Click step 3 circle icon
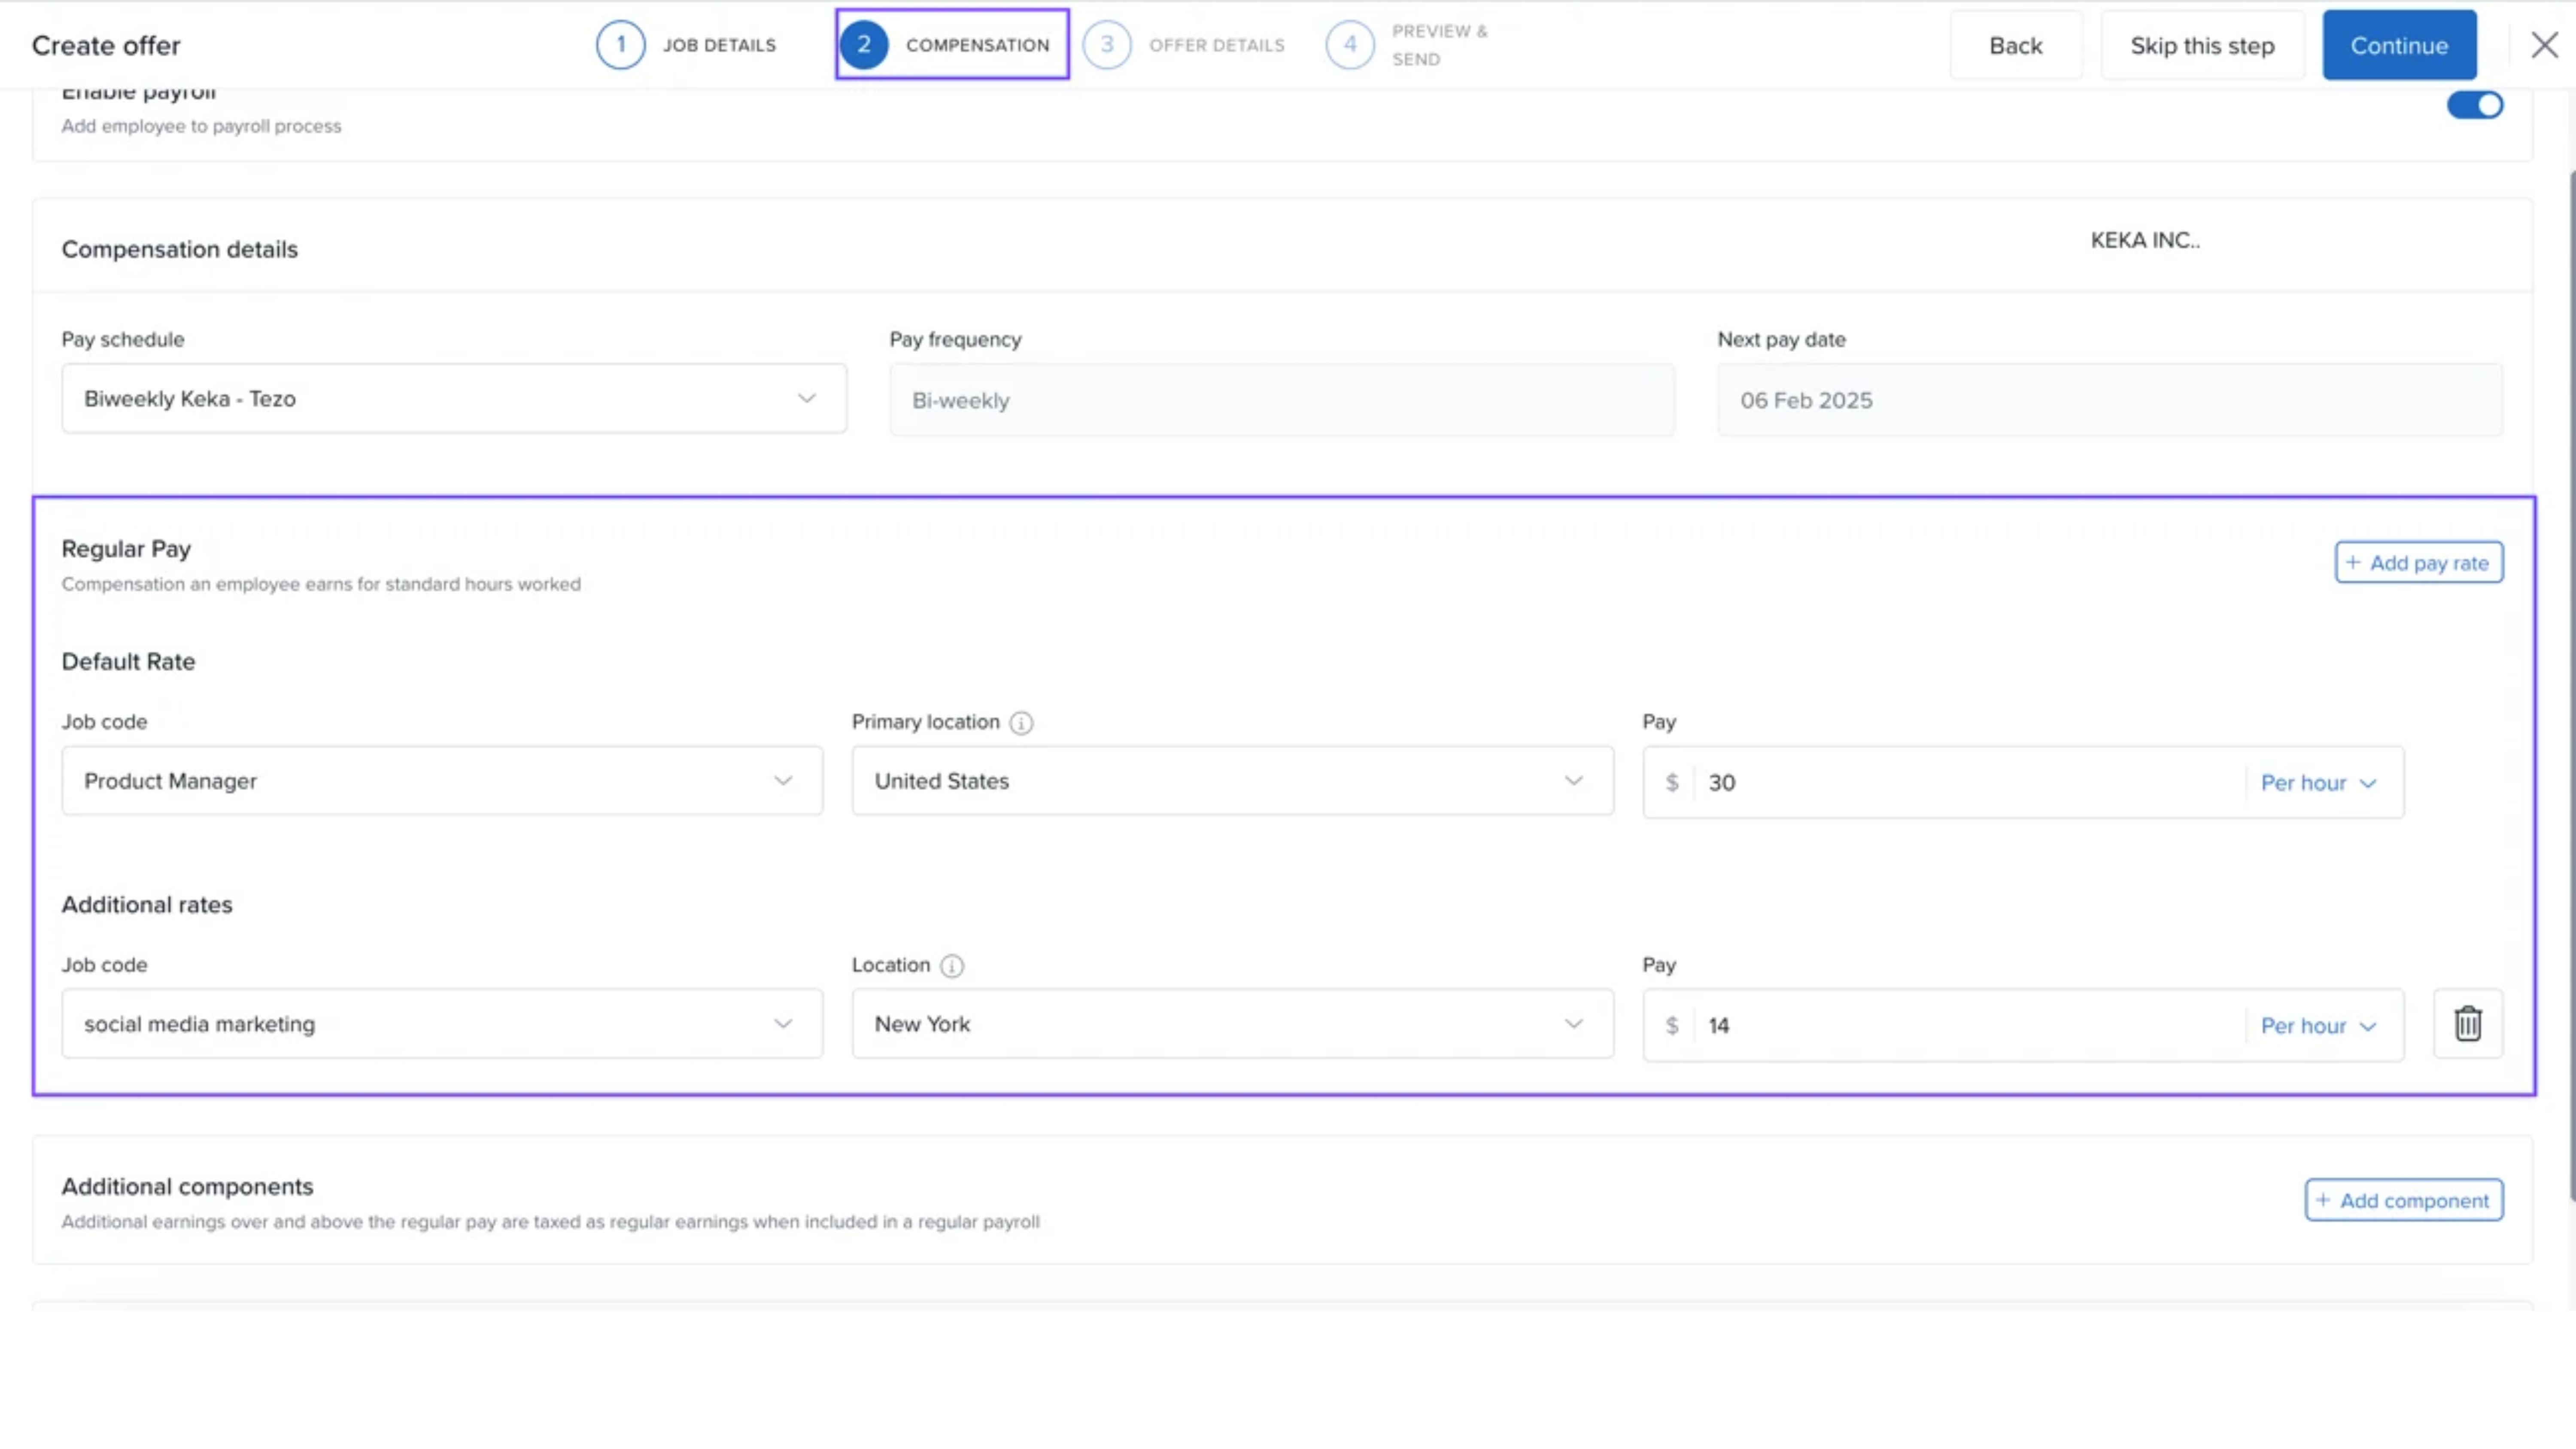Viewport: 2576px width, 1449px height. [1106, 45]
